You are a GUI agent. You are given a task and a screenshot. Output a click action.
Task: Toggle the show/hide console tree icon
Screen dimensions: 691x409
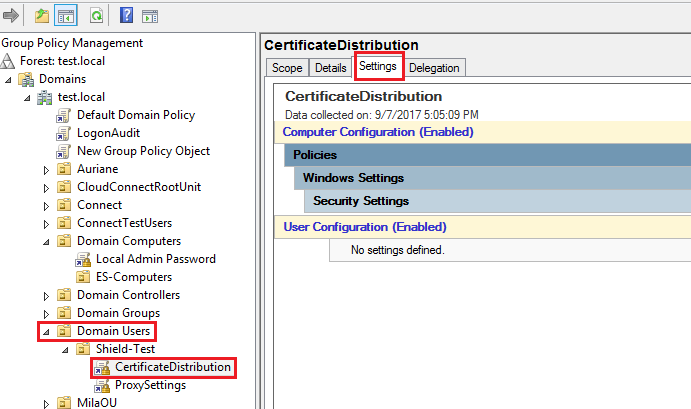click(65, 16)
